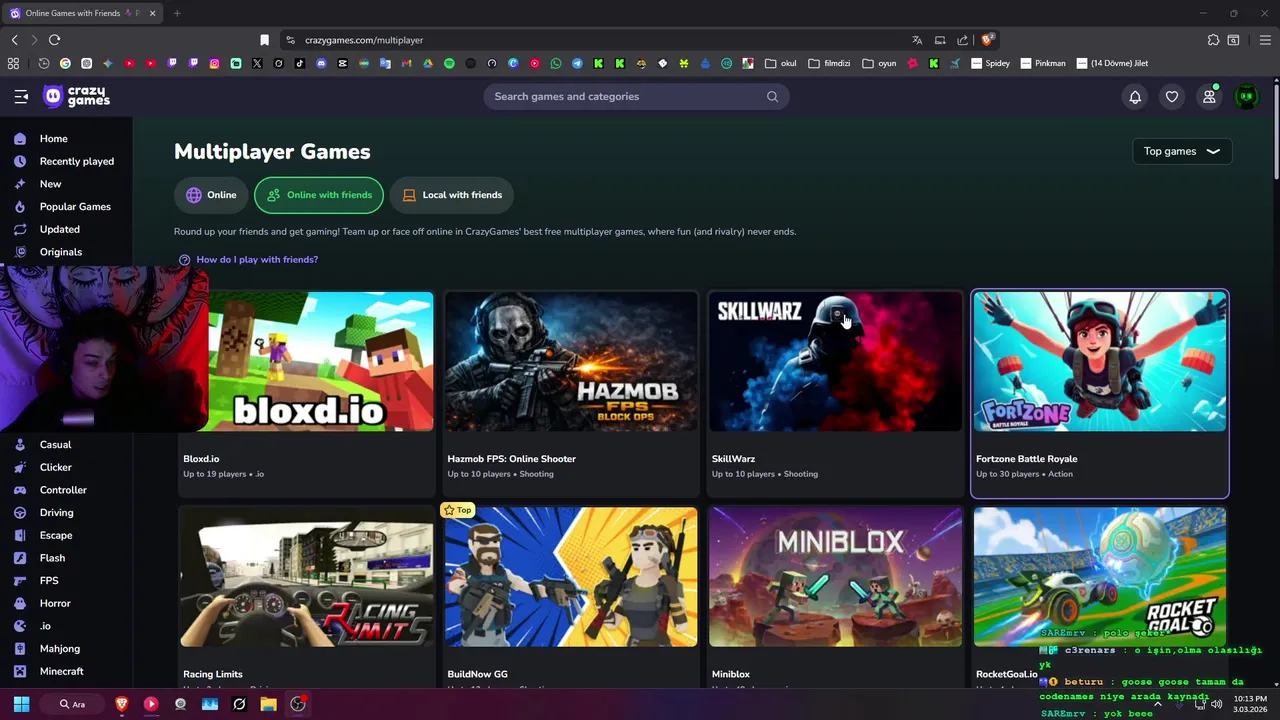Click the Search games and categories field
This screenshot has width=1280, height=720.
click(636, 97)
